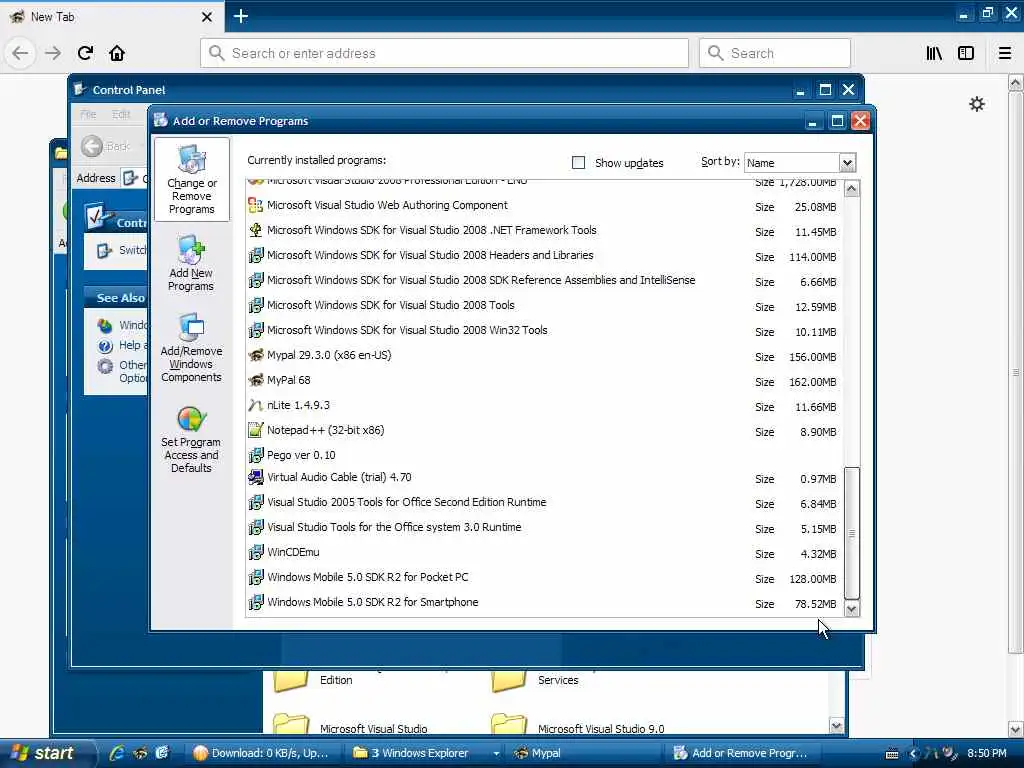Go back with the browser back arrow
The height and width of the screenshot is (768, 1024).
pos(20,53)
